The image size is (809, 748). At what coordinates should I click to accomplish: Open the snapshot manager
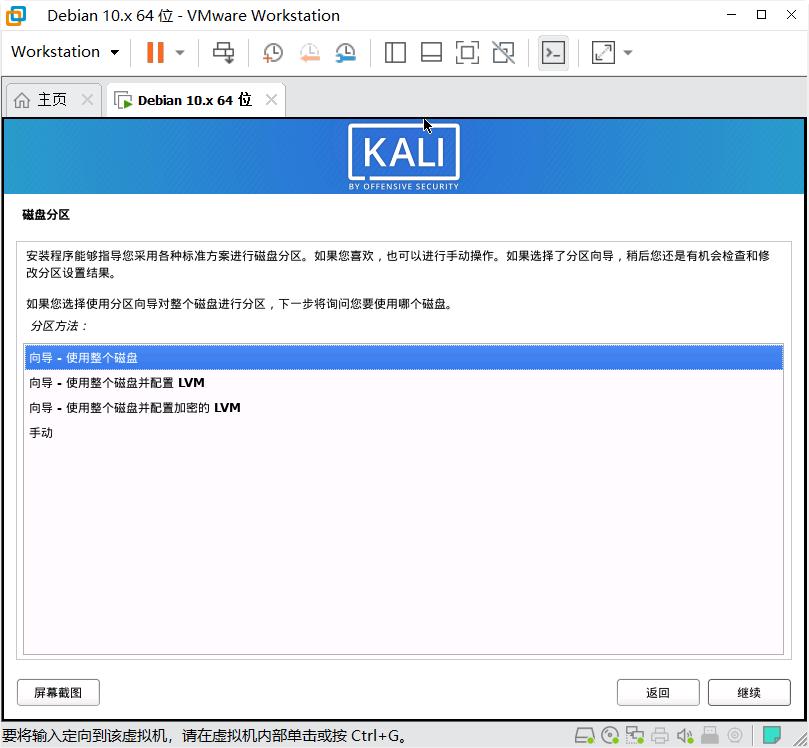pos(346,53)
